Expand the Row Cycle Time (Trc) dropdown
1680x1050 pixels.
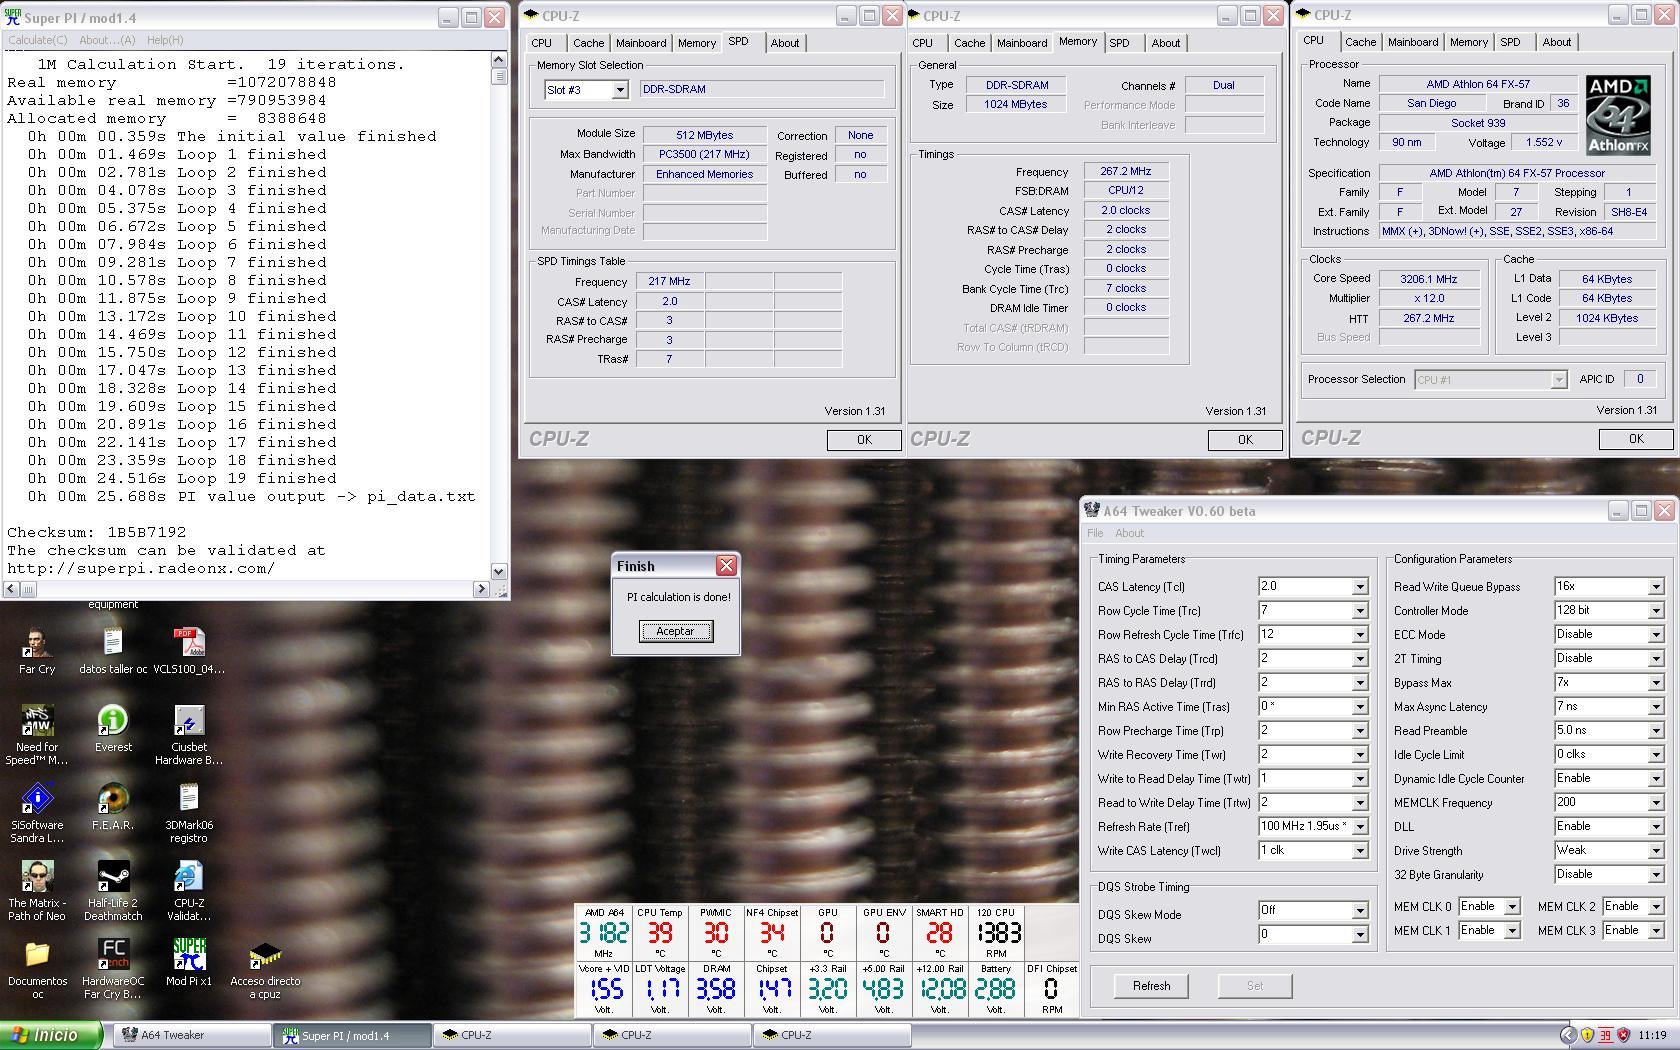tap(1360, 611)
